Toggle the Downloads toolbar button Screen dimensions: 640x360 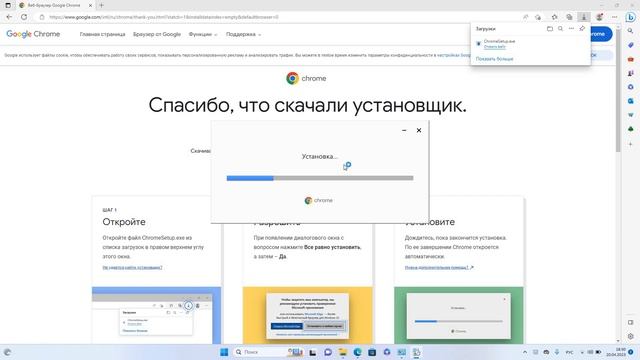(x=584, y=17)
